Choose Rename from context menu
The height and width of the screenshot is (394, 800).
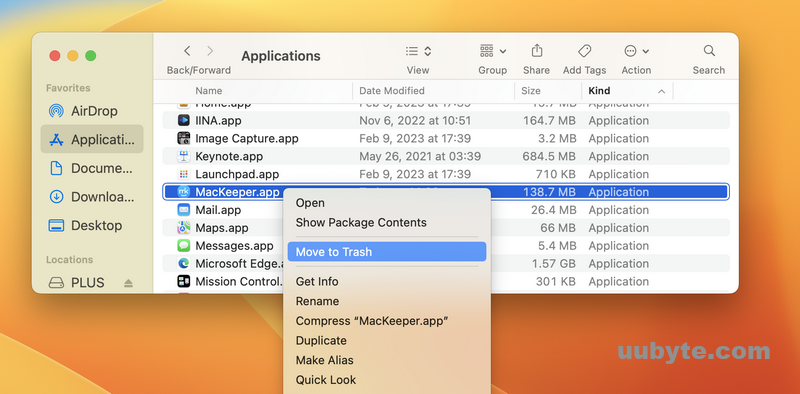pos(387,301)
